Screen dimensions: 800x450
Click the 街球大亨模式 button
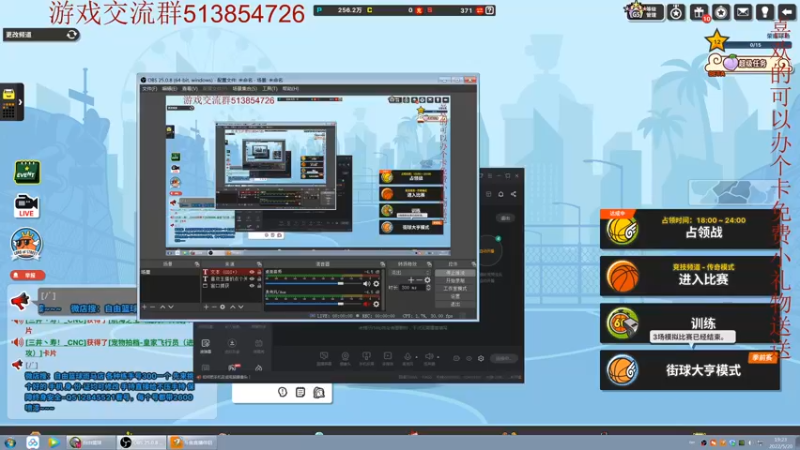690,370
